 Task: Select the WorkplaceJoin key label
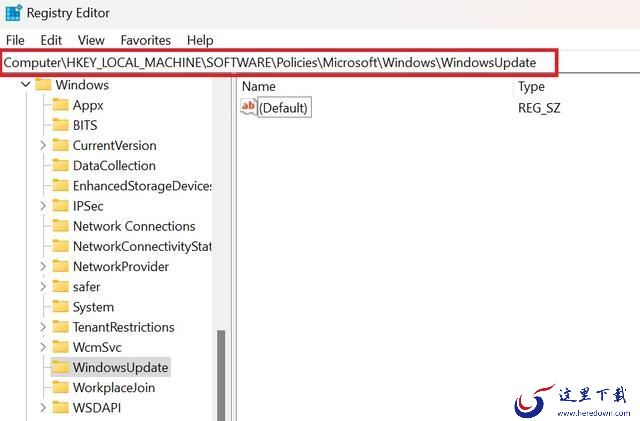click(114, 388)
